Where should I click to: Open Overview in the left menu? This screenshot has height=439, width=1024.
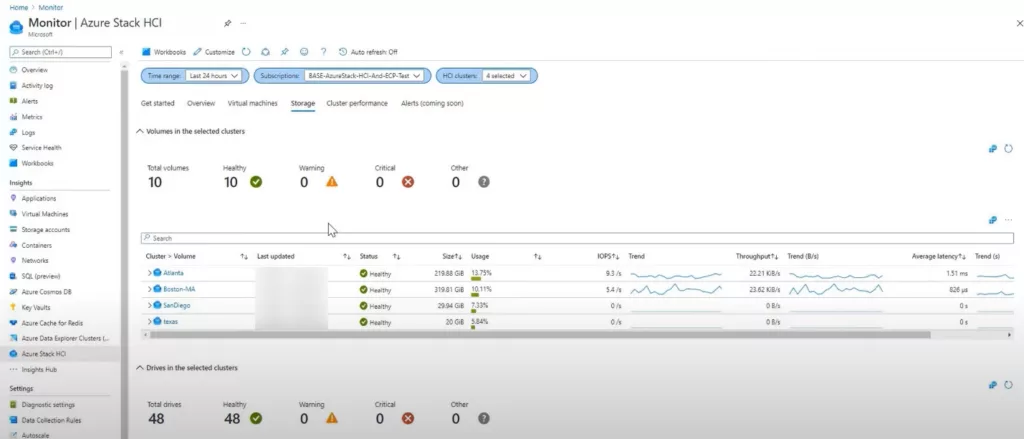coord(35,70)
